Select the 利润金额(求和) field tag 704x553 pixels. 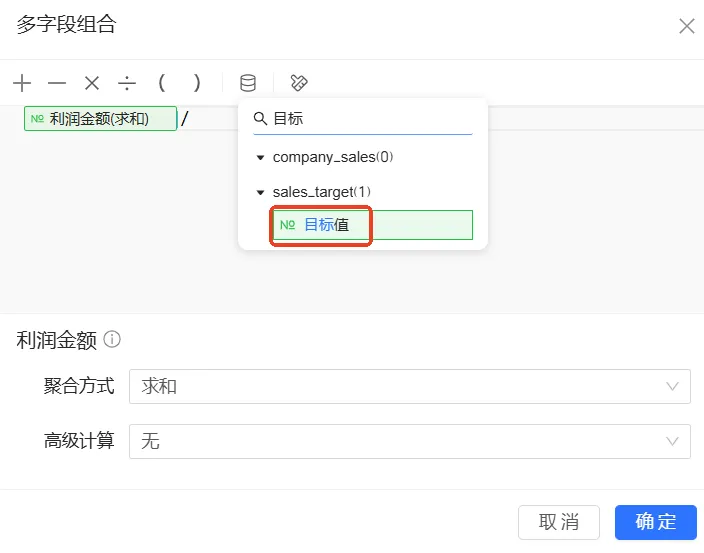100,119
